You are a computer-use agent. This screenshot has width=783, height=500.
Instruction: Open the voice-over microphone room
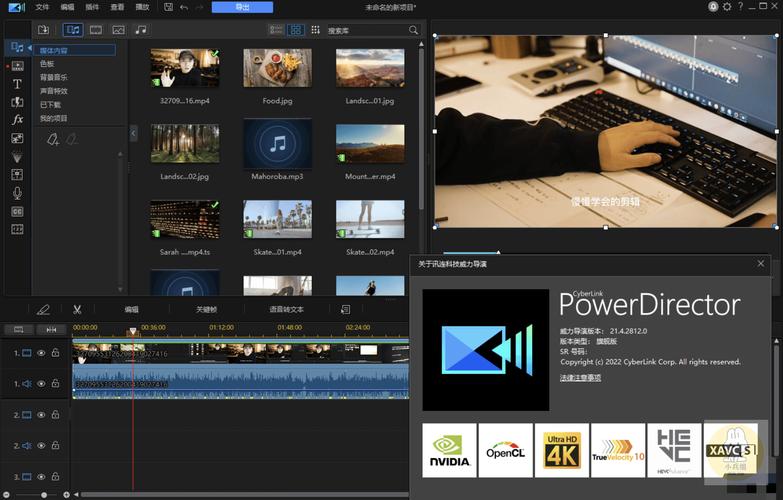click(17, 193)
